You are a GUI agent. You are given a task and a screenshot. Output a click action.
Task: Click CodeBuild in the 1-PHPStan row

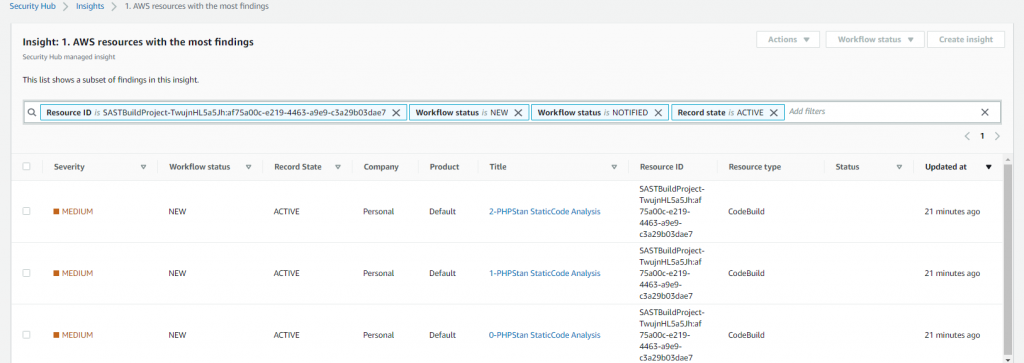click(746, 273)
